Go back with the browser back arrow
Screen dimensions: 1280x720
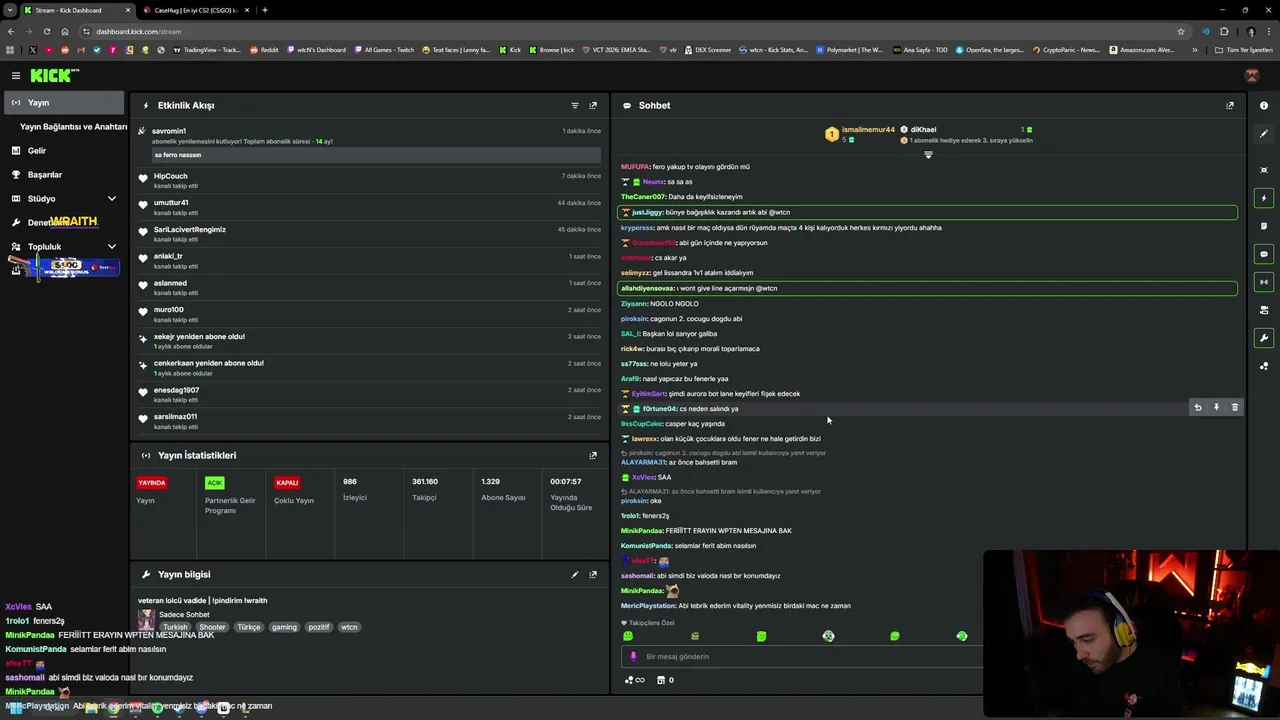pos(11,32)
